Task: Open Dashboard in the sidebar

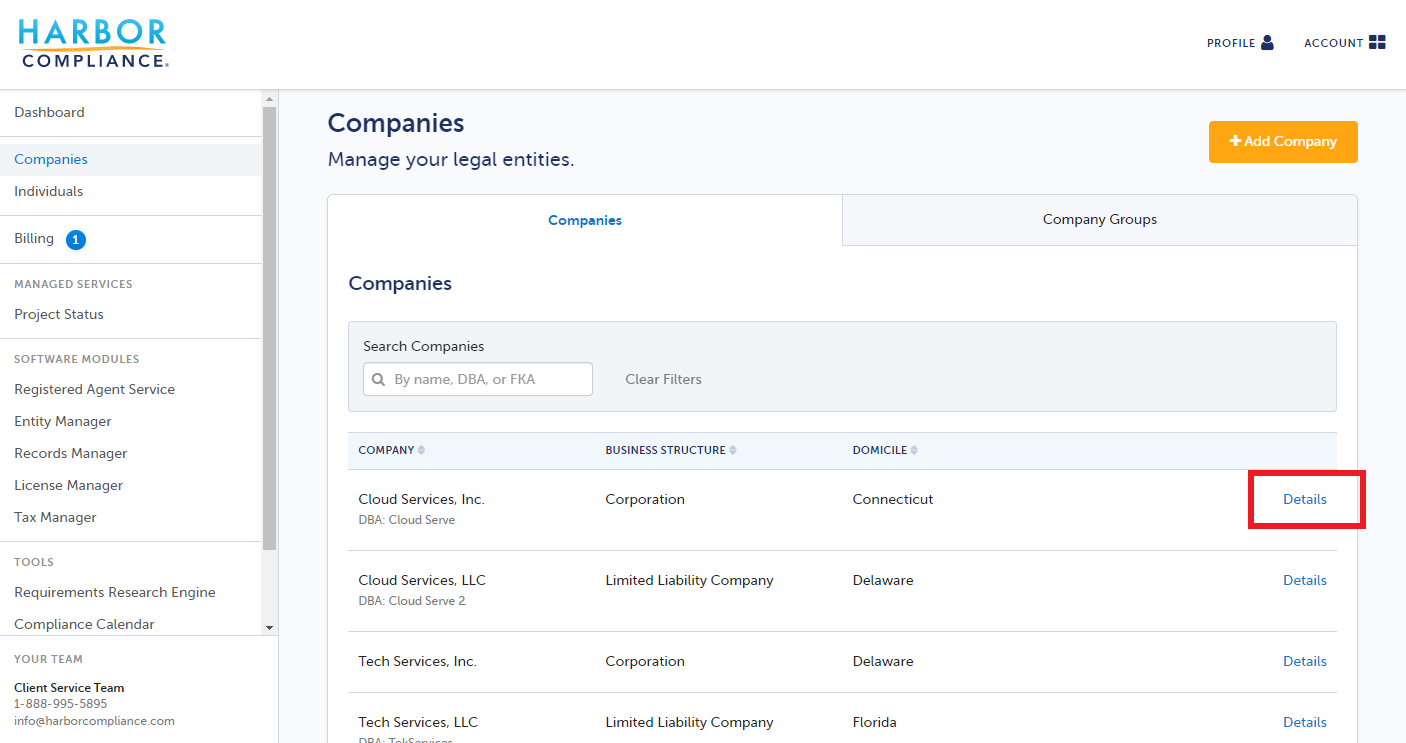Action: [x=49, y=113]
